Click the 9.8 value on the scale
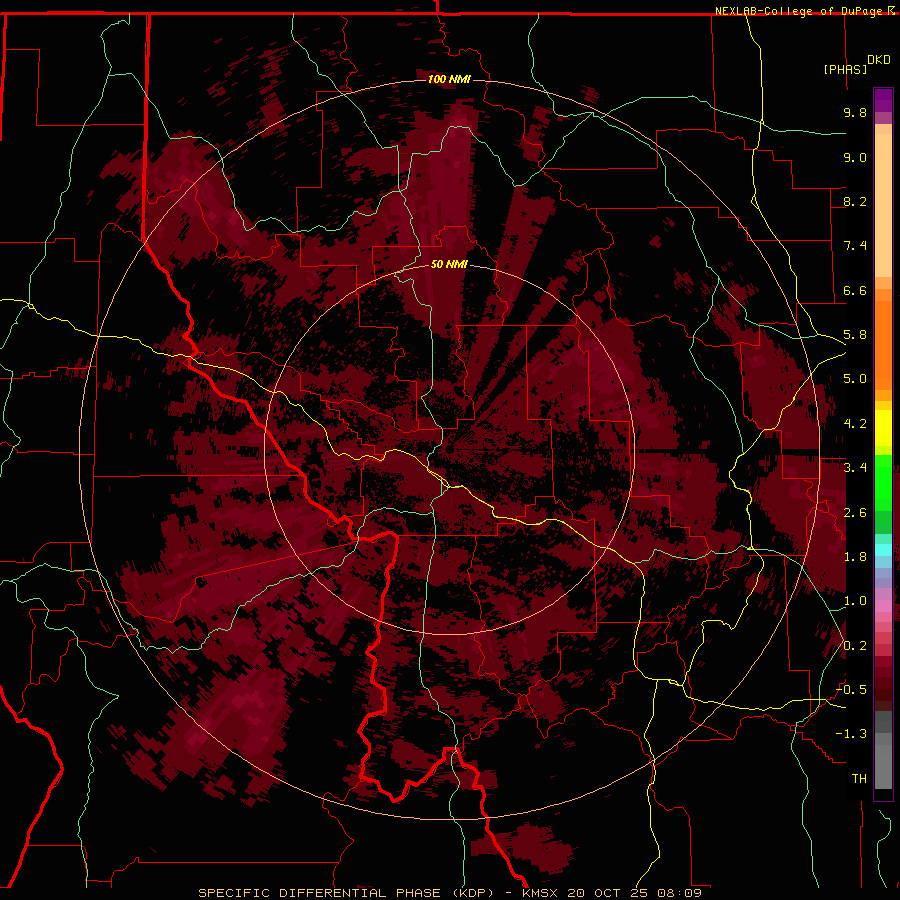 pos(855,112)
